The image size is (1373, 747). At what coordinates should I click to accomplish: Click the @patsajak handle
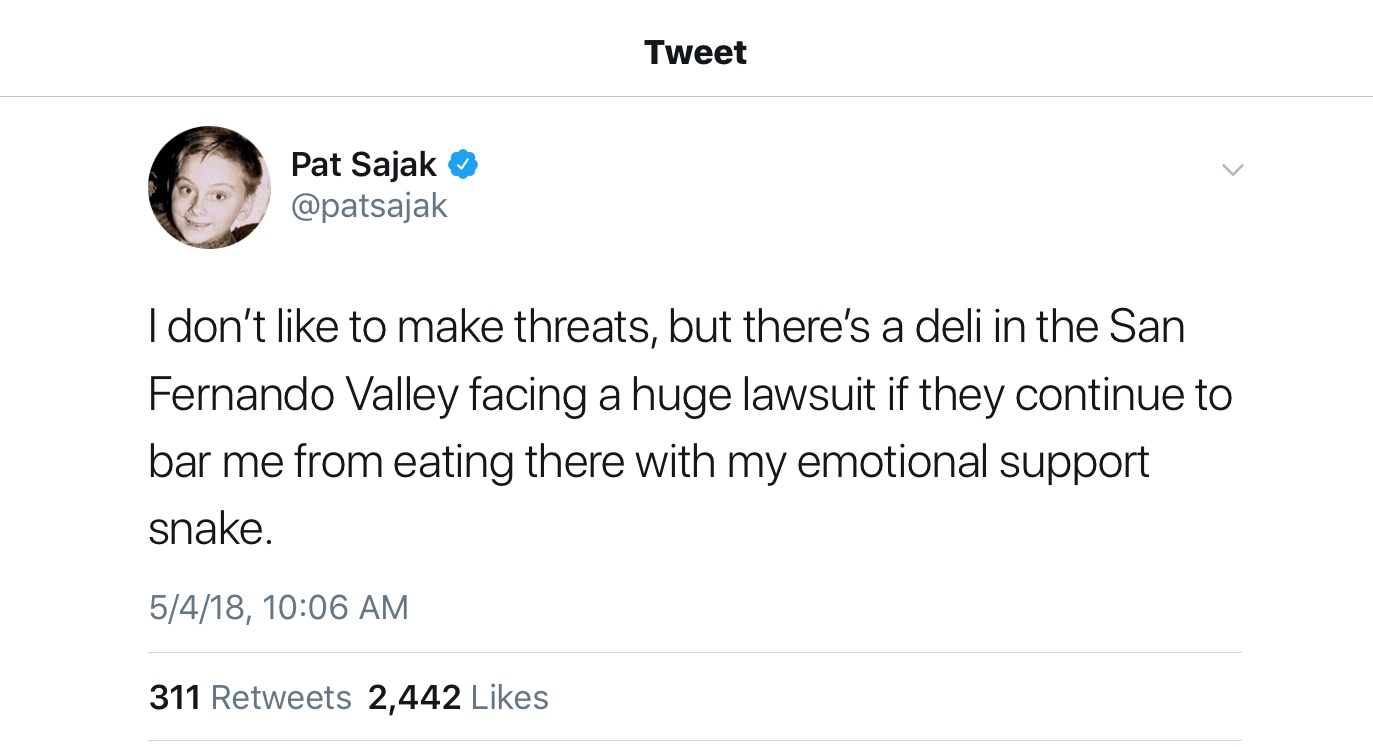pos(369,206)
